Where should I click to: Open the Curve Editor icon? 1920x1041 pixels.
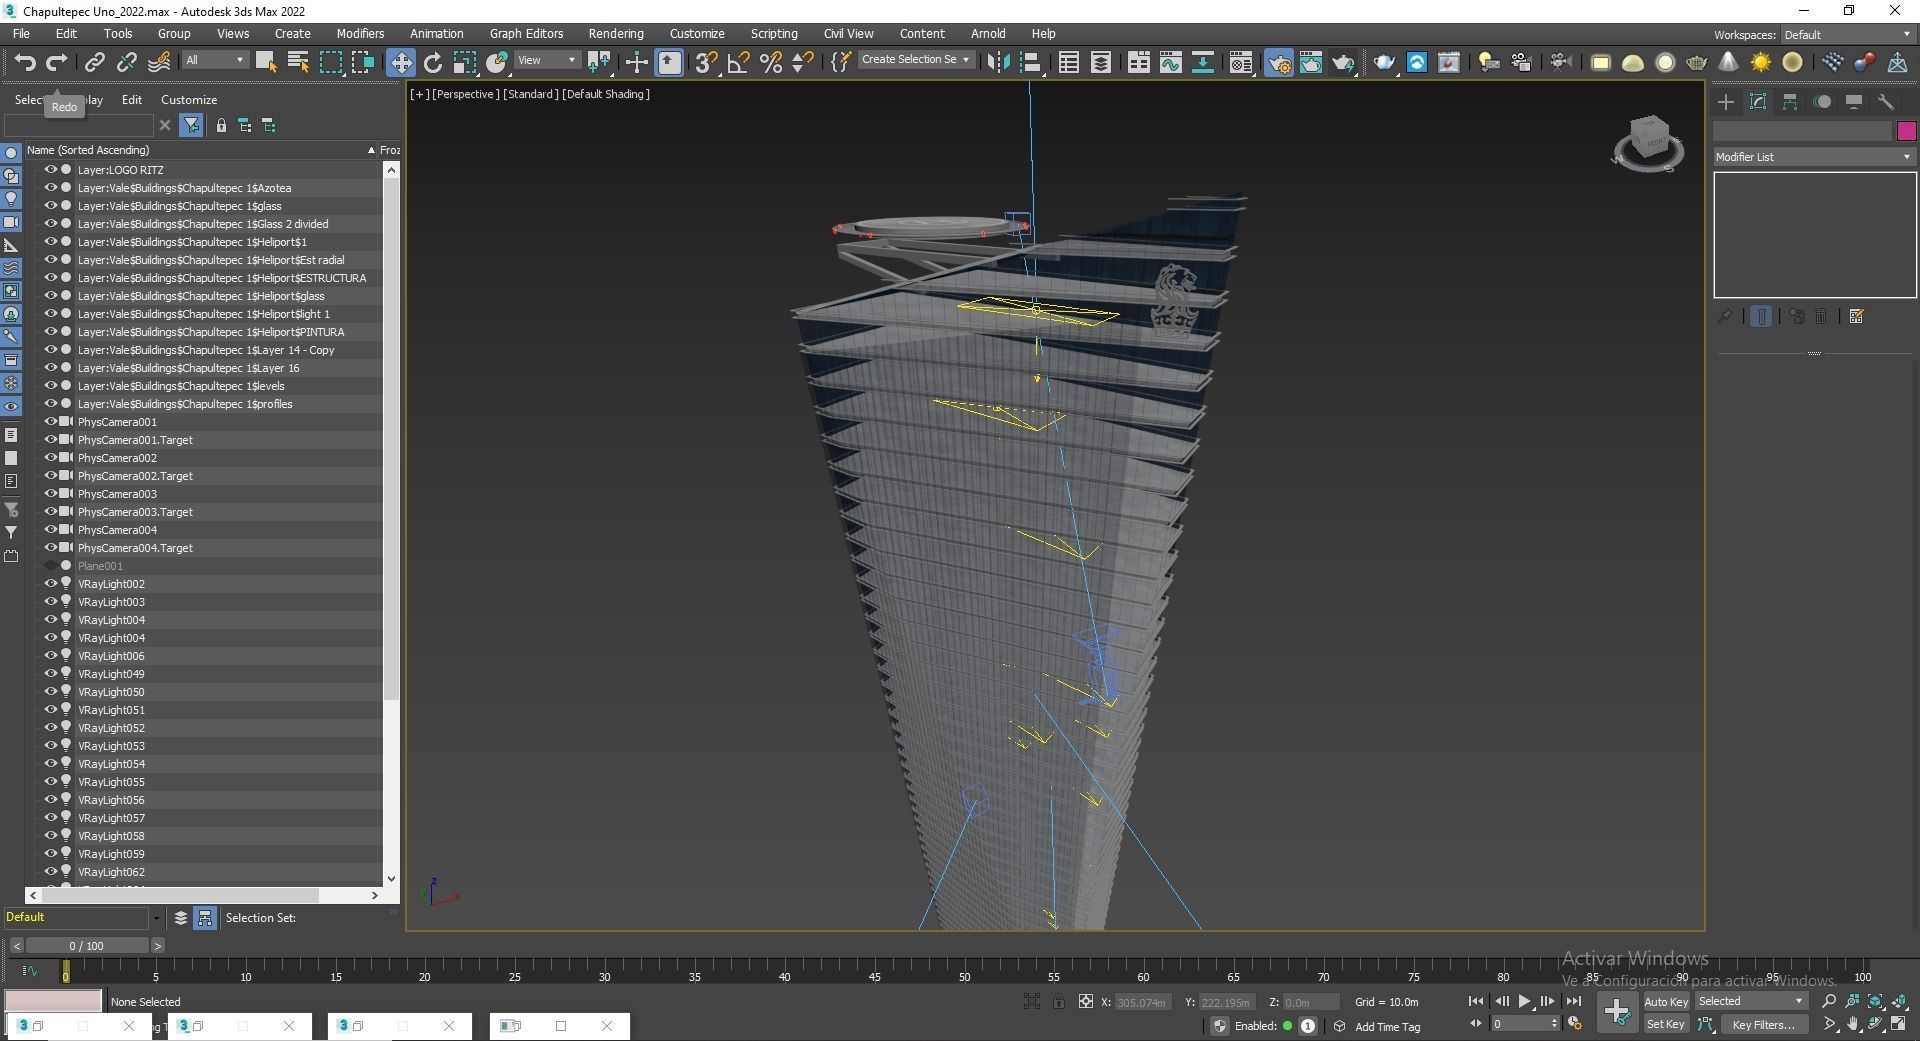[1170, 62]
